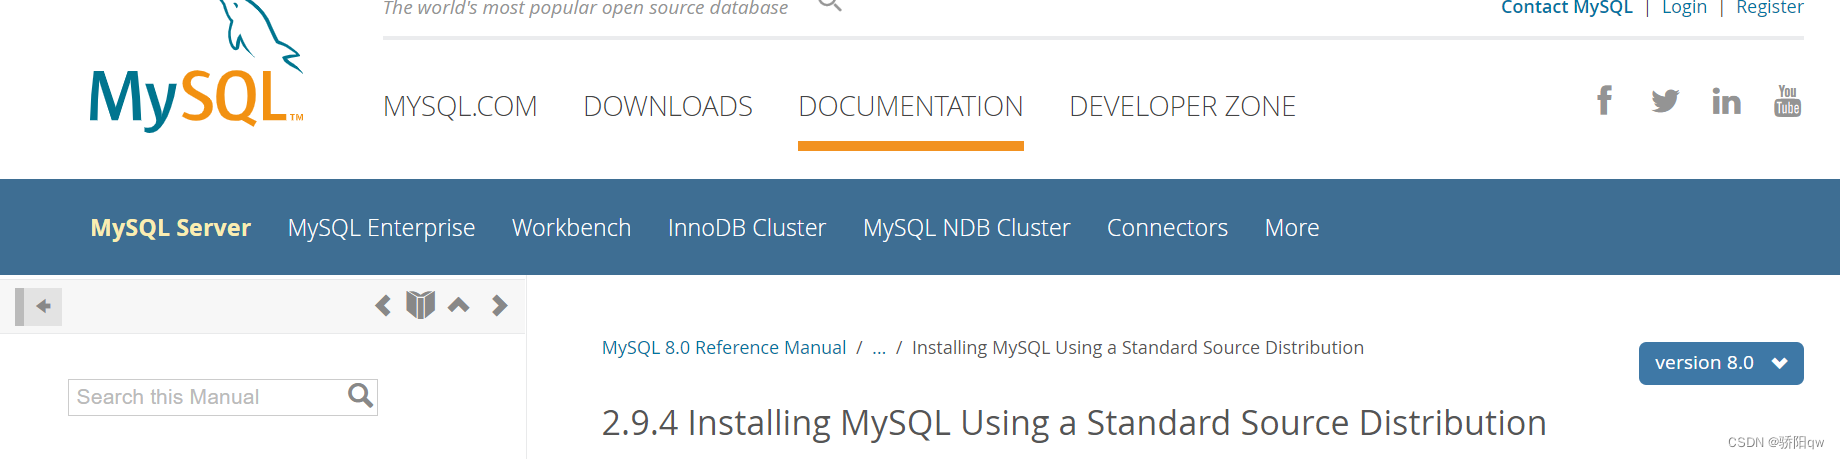
Task: Open DEVELOPER ZONE nav item
Action: click(x=1182, y=106)
